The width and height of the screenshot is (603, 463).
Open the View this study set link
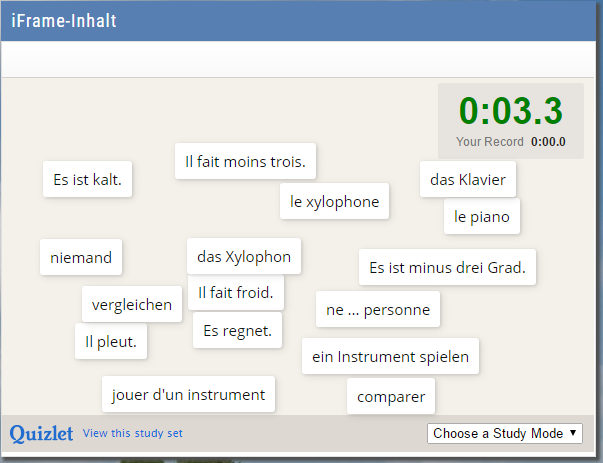click(x=133, y=433)
